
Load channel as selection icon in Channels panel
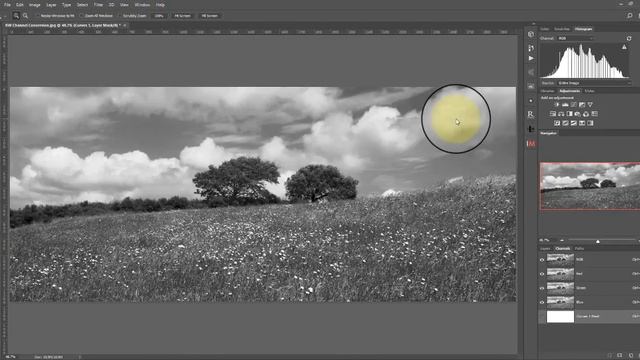[610, 355]
